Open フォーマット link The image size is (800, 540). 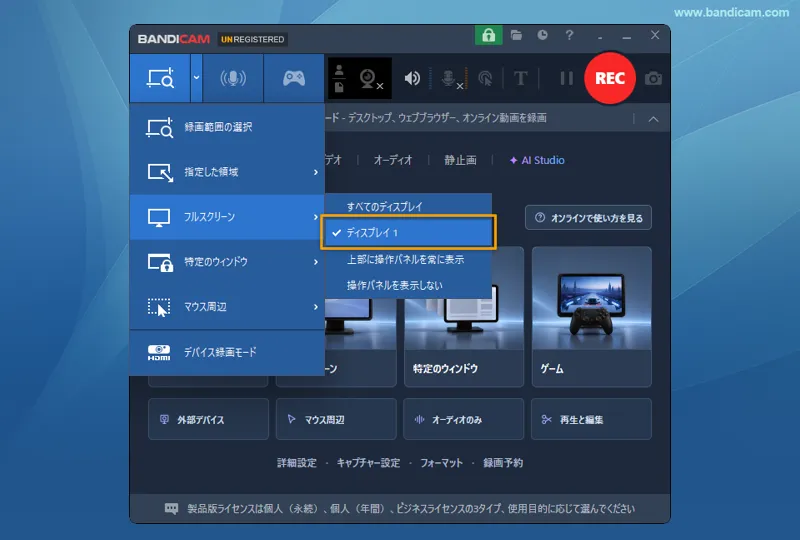pos(441,463)
